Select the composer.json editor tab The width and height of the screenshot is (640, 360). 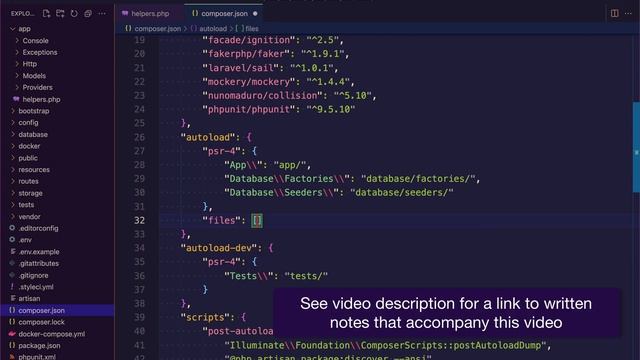coord(224,13)
